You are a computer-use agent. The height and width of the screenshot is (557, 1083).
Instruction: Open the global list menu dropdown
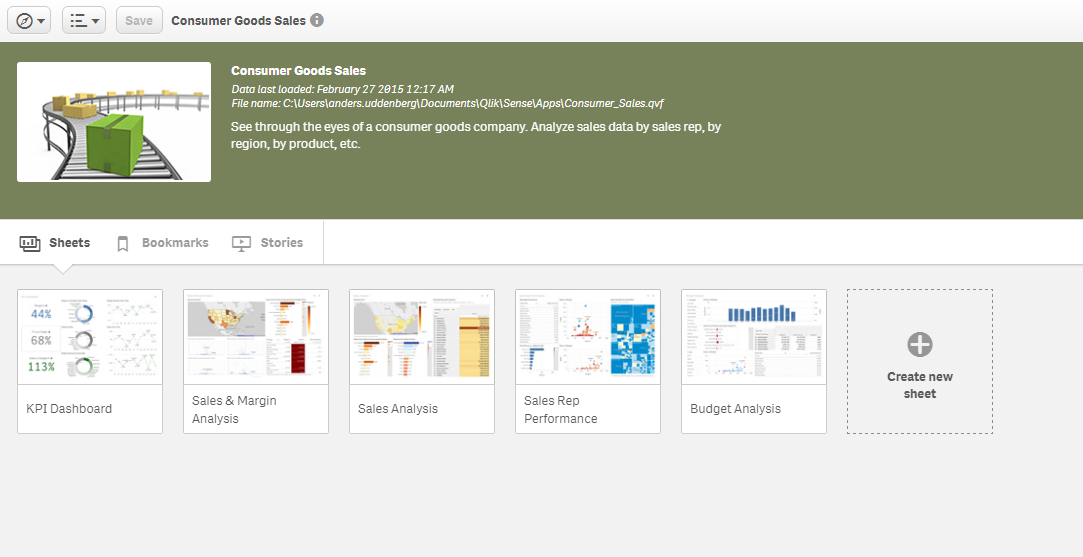pos(84,21)
